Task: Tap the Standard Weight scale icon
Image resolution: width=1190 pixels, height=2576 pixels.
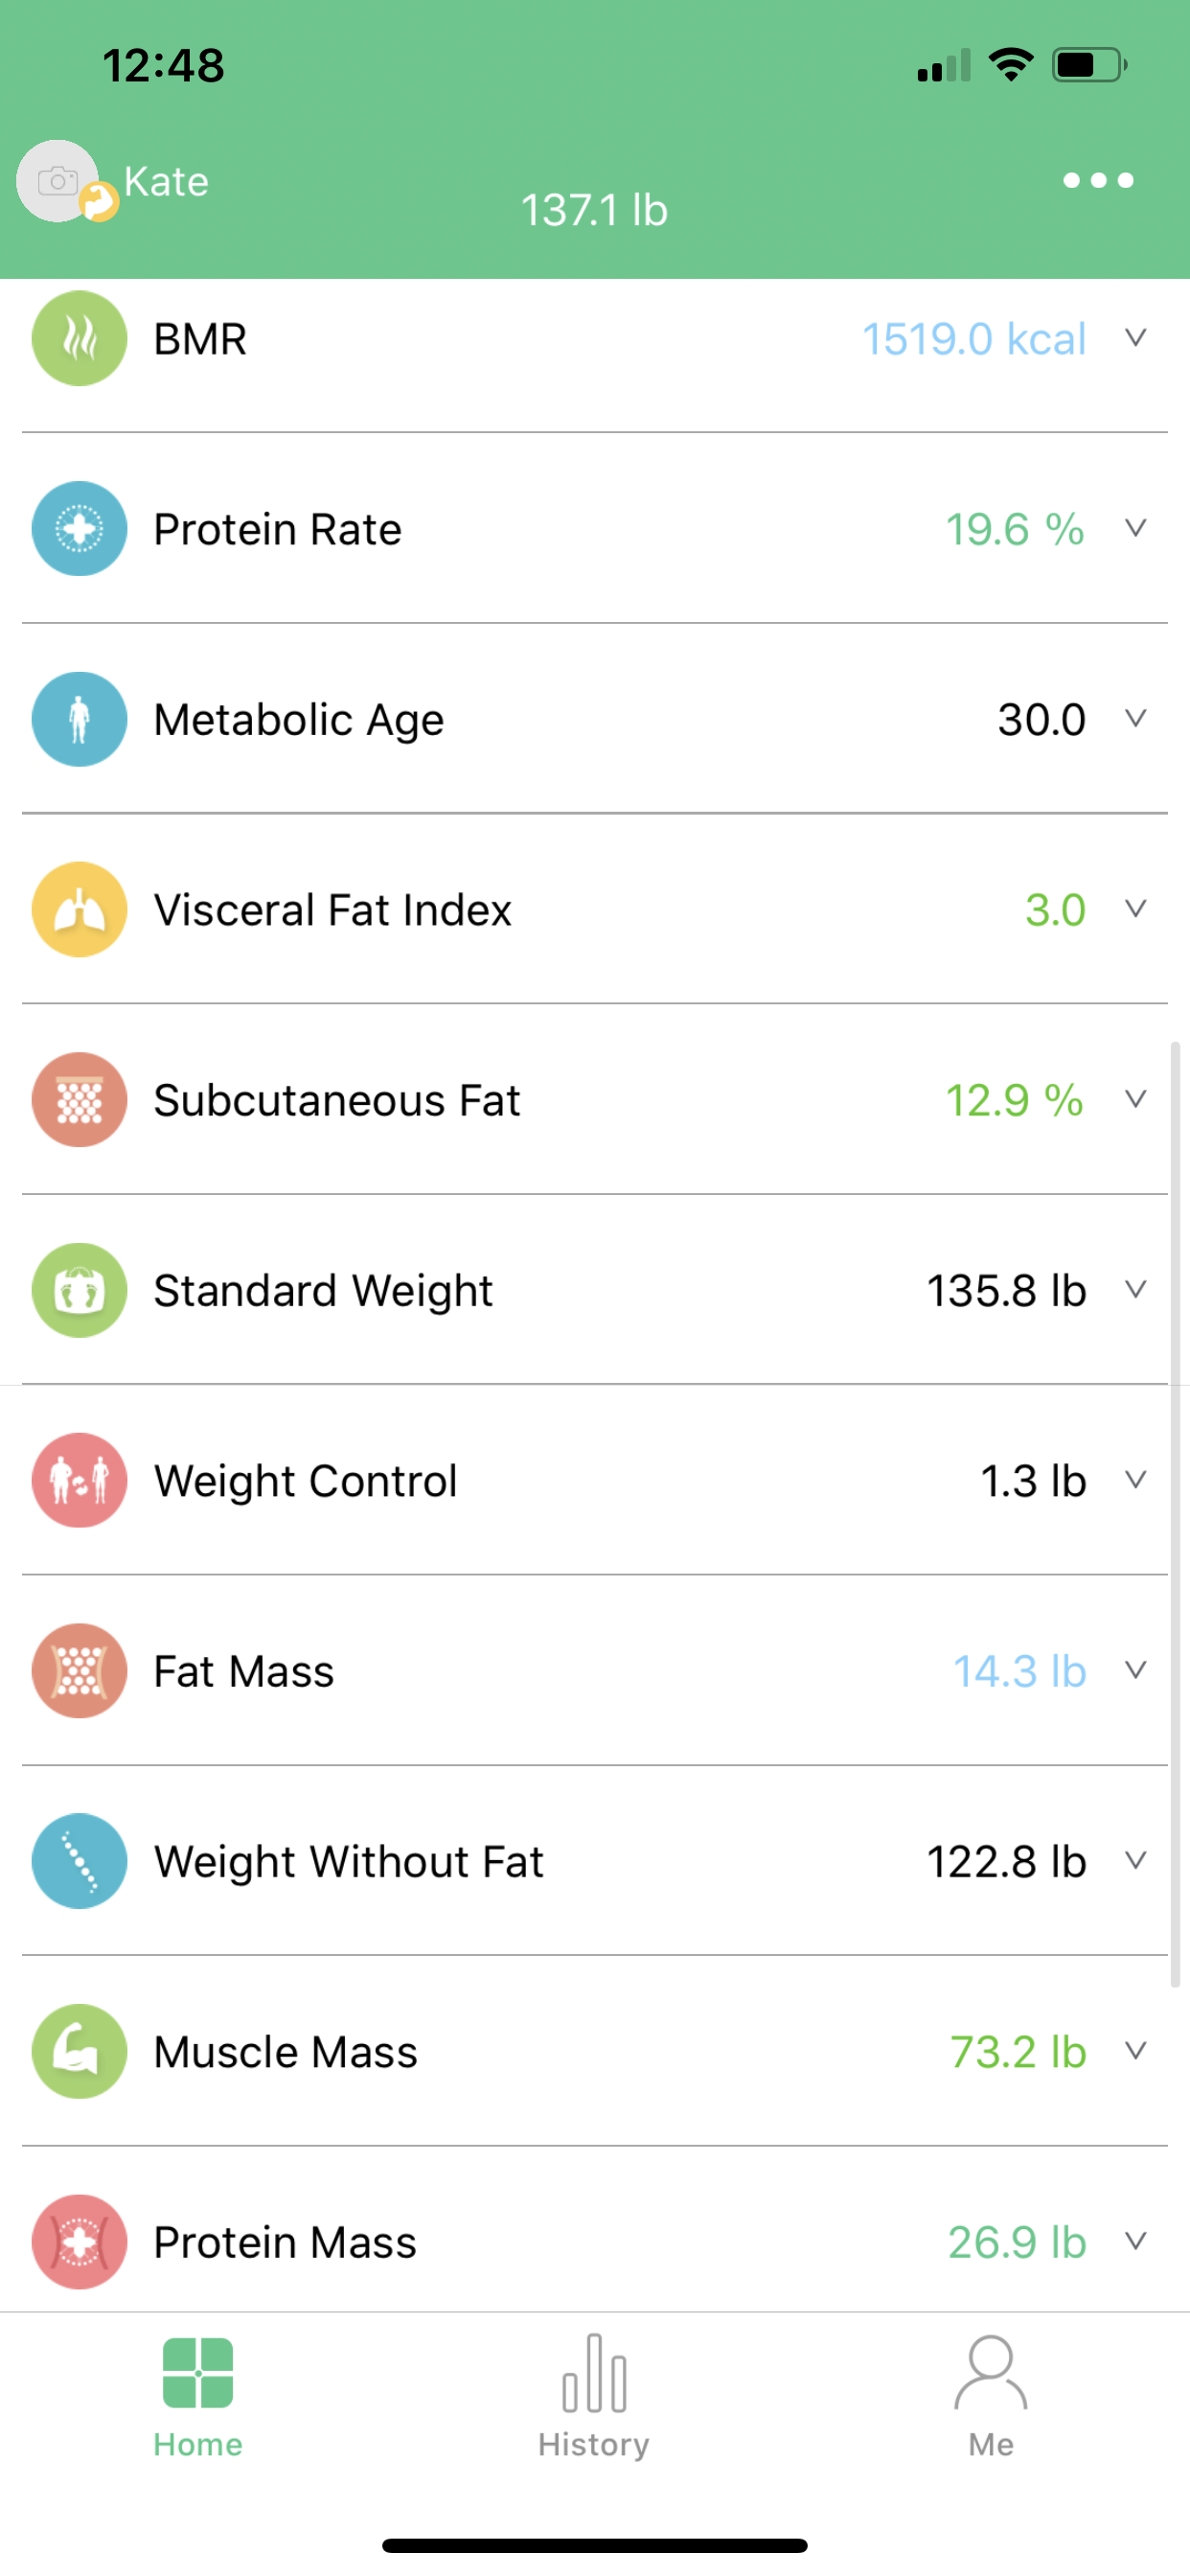Action: 79,1290
